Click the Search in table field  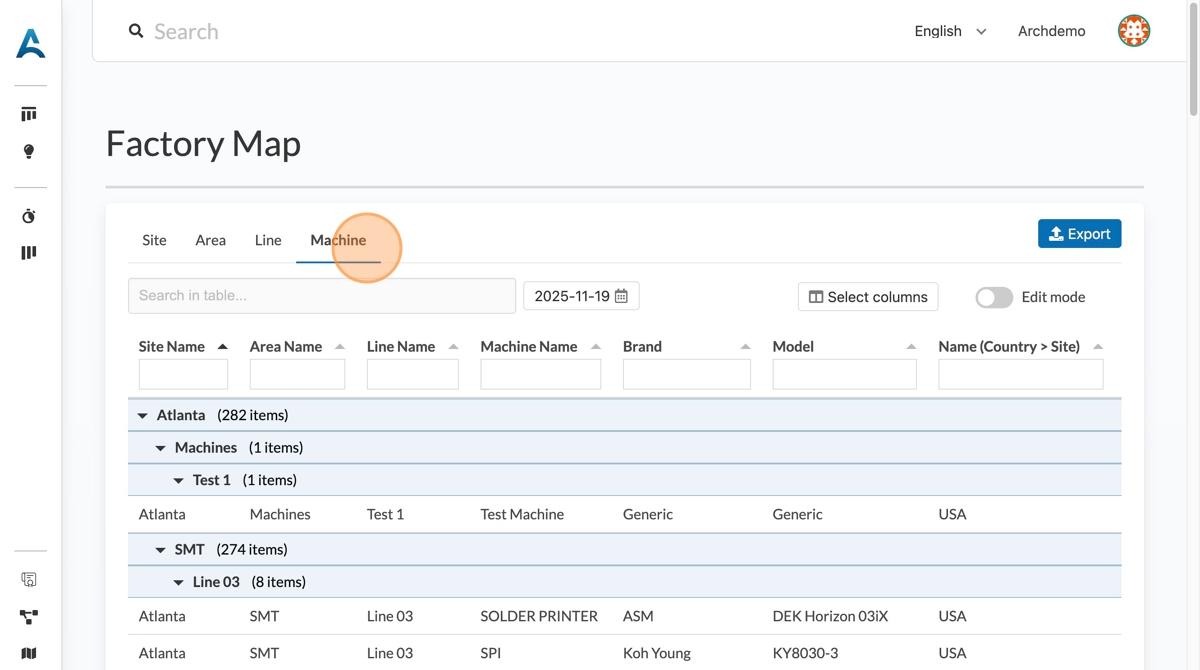coord(321,296)
